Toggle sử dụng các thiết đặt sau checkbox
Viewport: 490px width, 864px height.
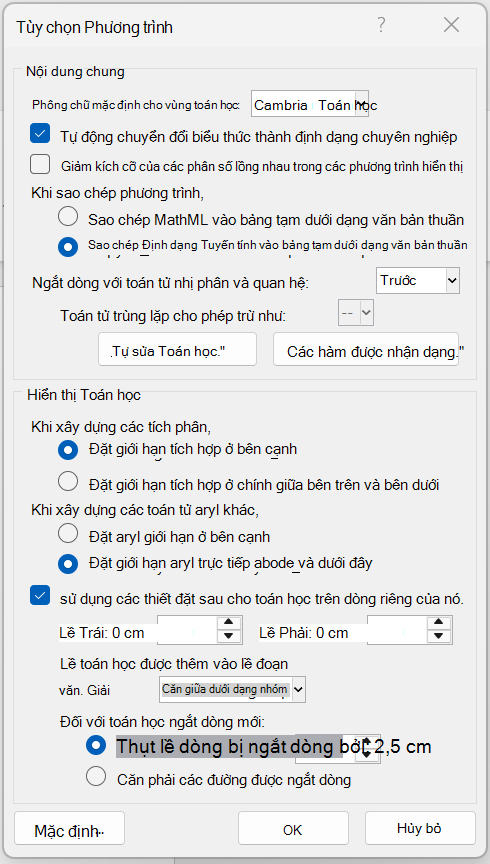tap(40, 596)
